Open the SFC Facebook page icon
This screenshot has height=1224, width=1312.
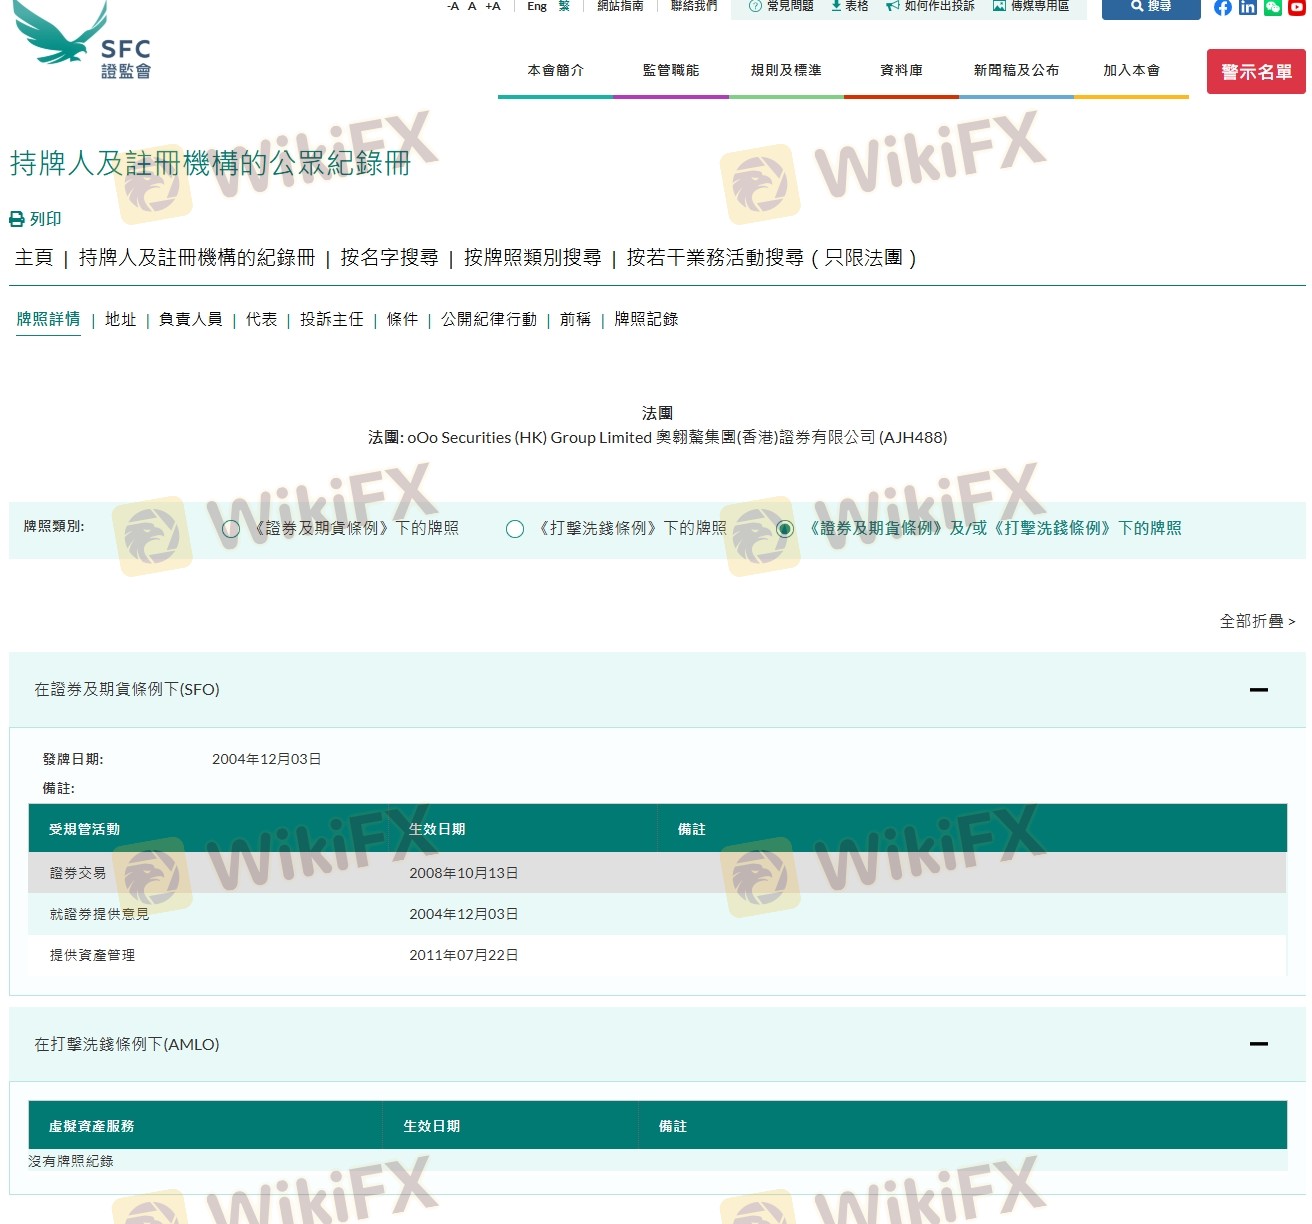[1222, 8]
